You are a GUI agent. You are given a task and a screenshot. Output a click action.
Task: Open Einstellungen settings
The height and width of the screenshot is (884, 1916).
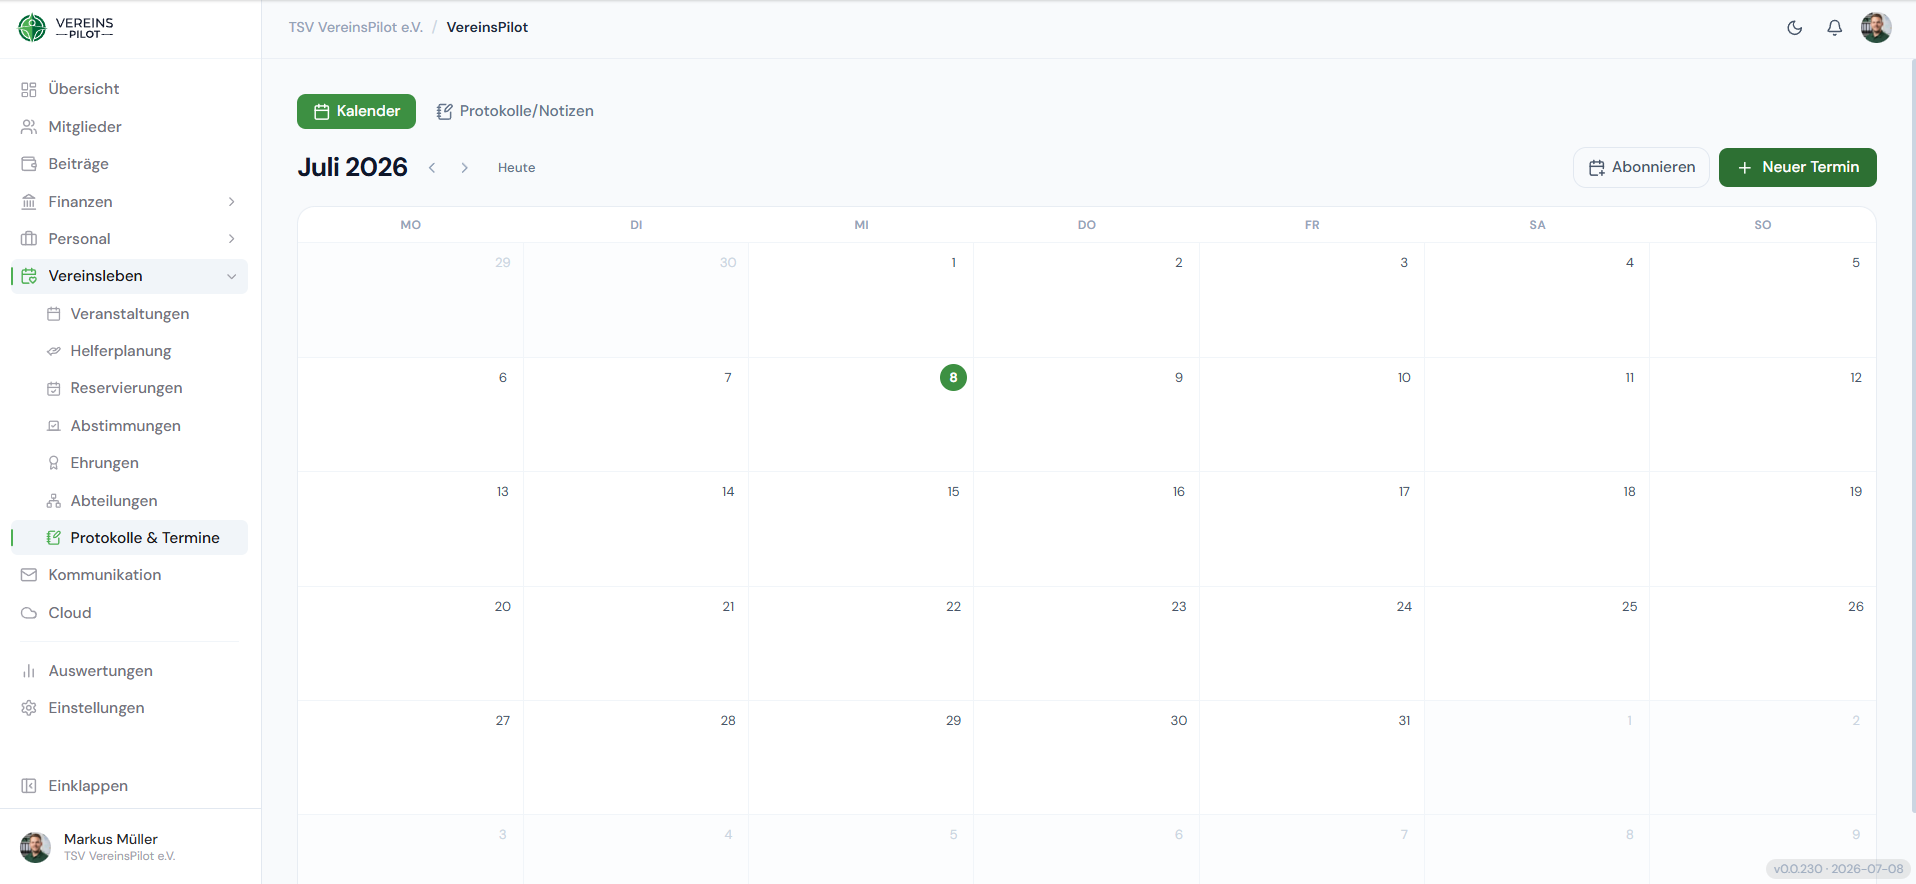tap(129, 708)
